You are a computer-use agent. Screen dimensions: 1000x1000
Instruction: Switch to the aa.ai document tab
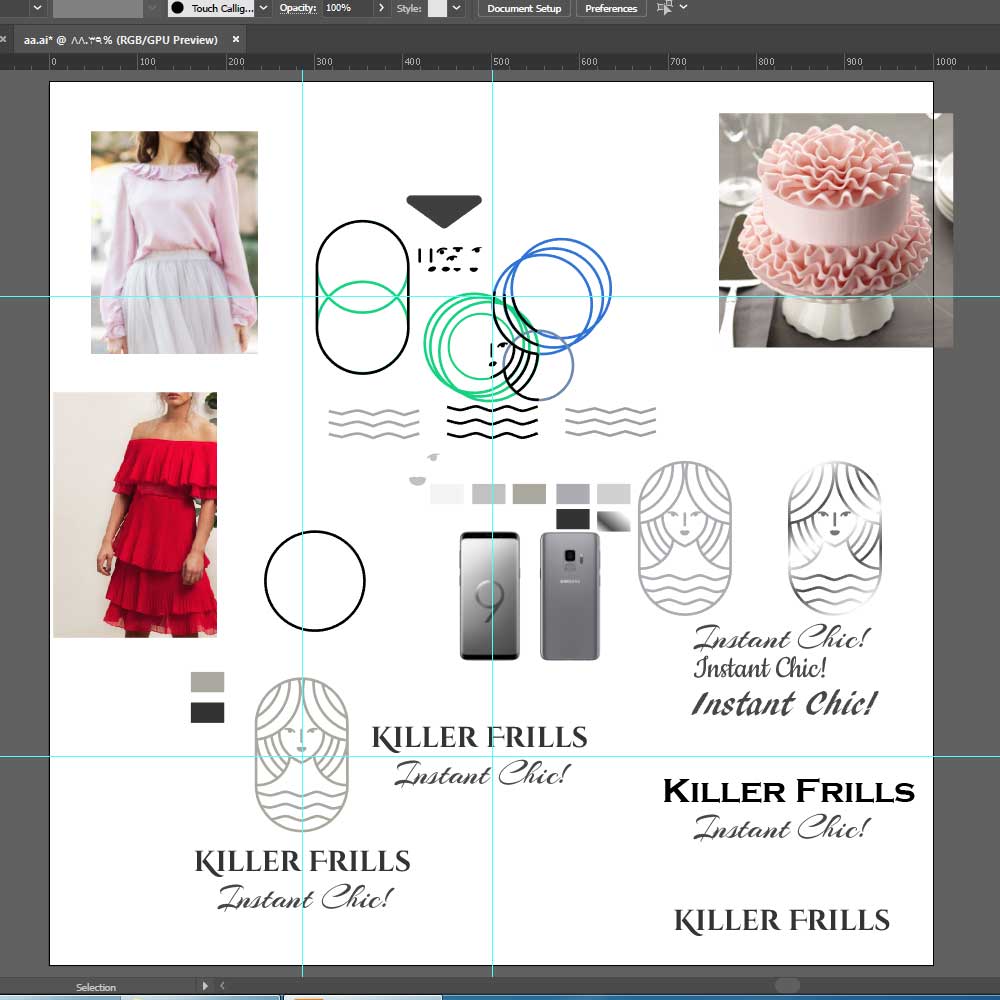(x=121, y=40)
